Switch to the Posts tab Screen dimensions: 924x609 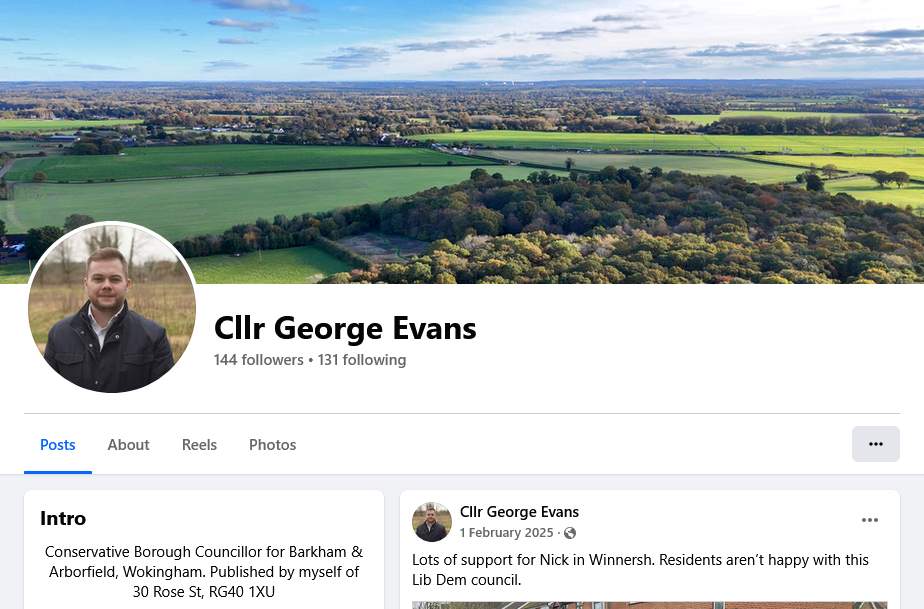tap(58, 445)
